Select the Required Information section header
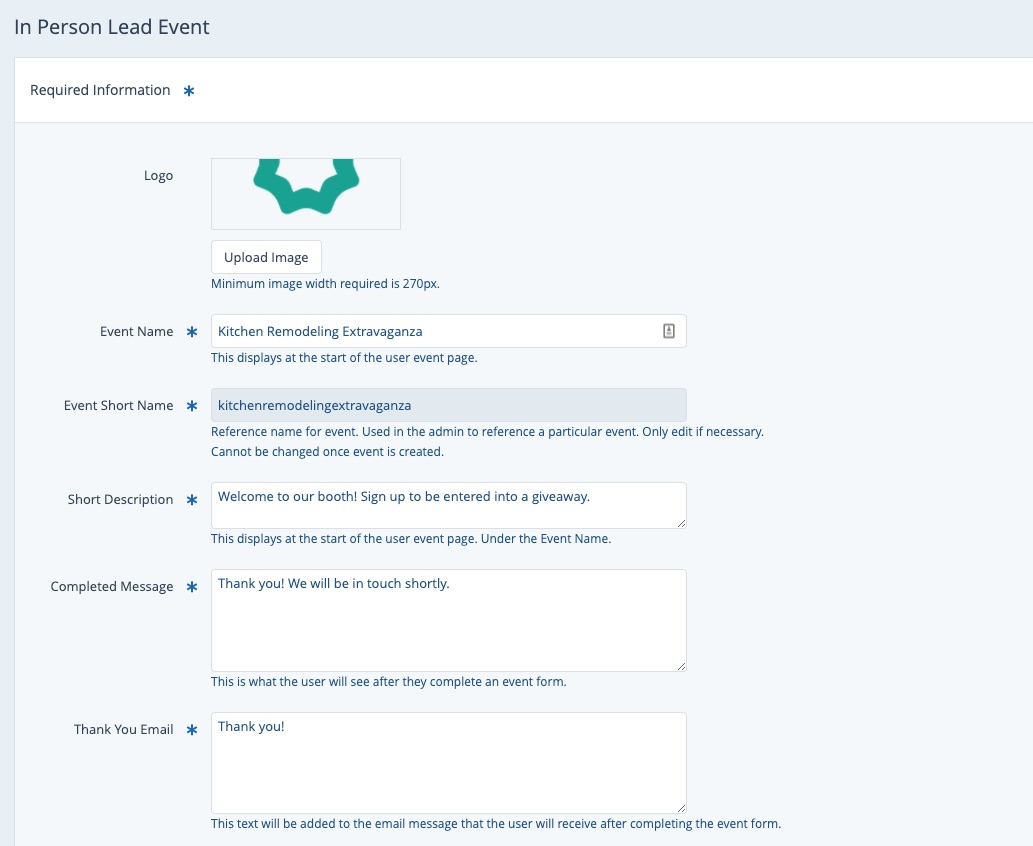This screenshot has height=846, width=1033. pos(100,90)
